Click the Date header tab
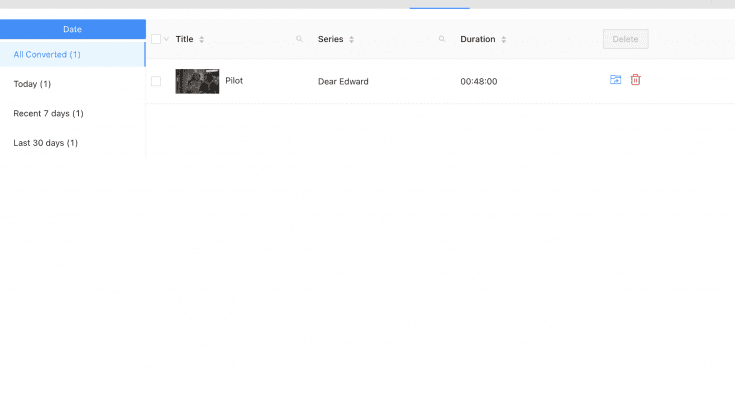 (73, 29)
